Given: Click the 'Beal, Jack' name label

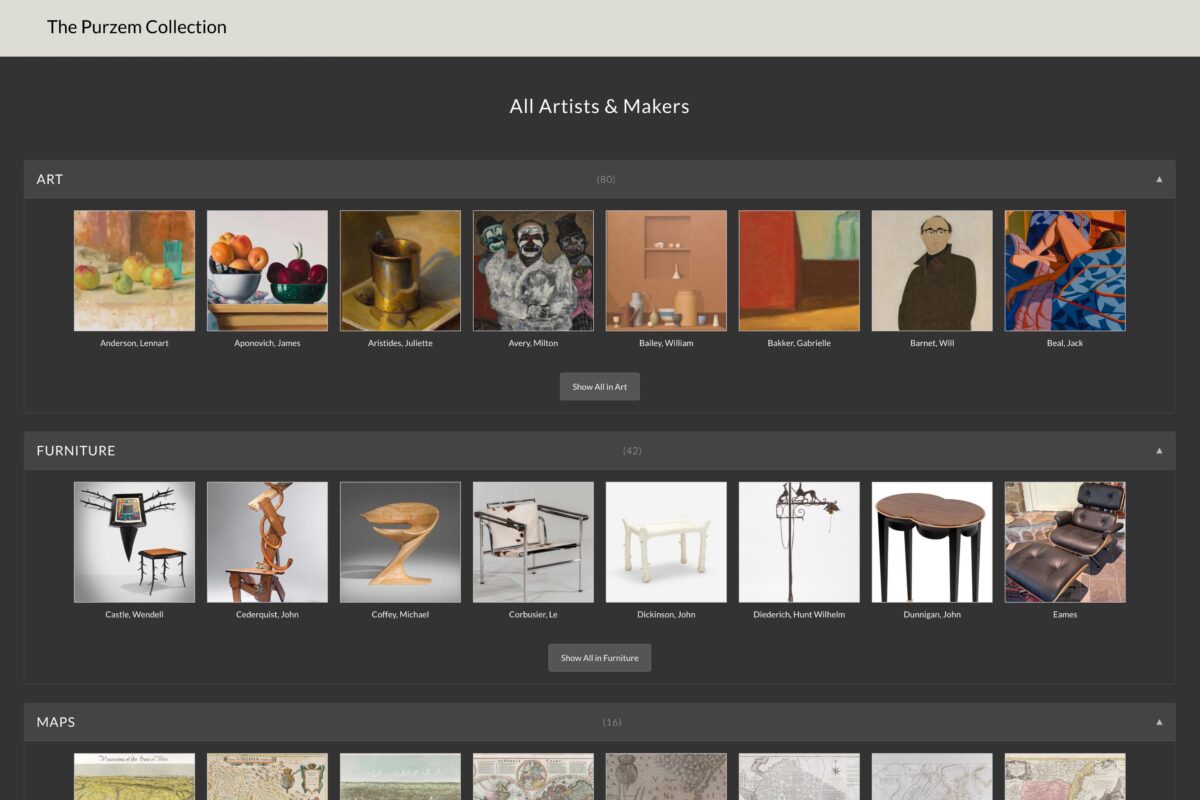Looking at the screenshot, I should tap(1065, 343).
